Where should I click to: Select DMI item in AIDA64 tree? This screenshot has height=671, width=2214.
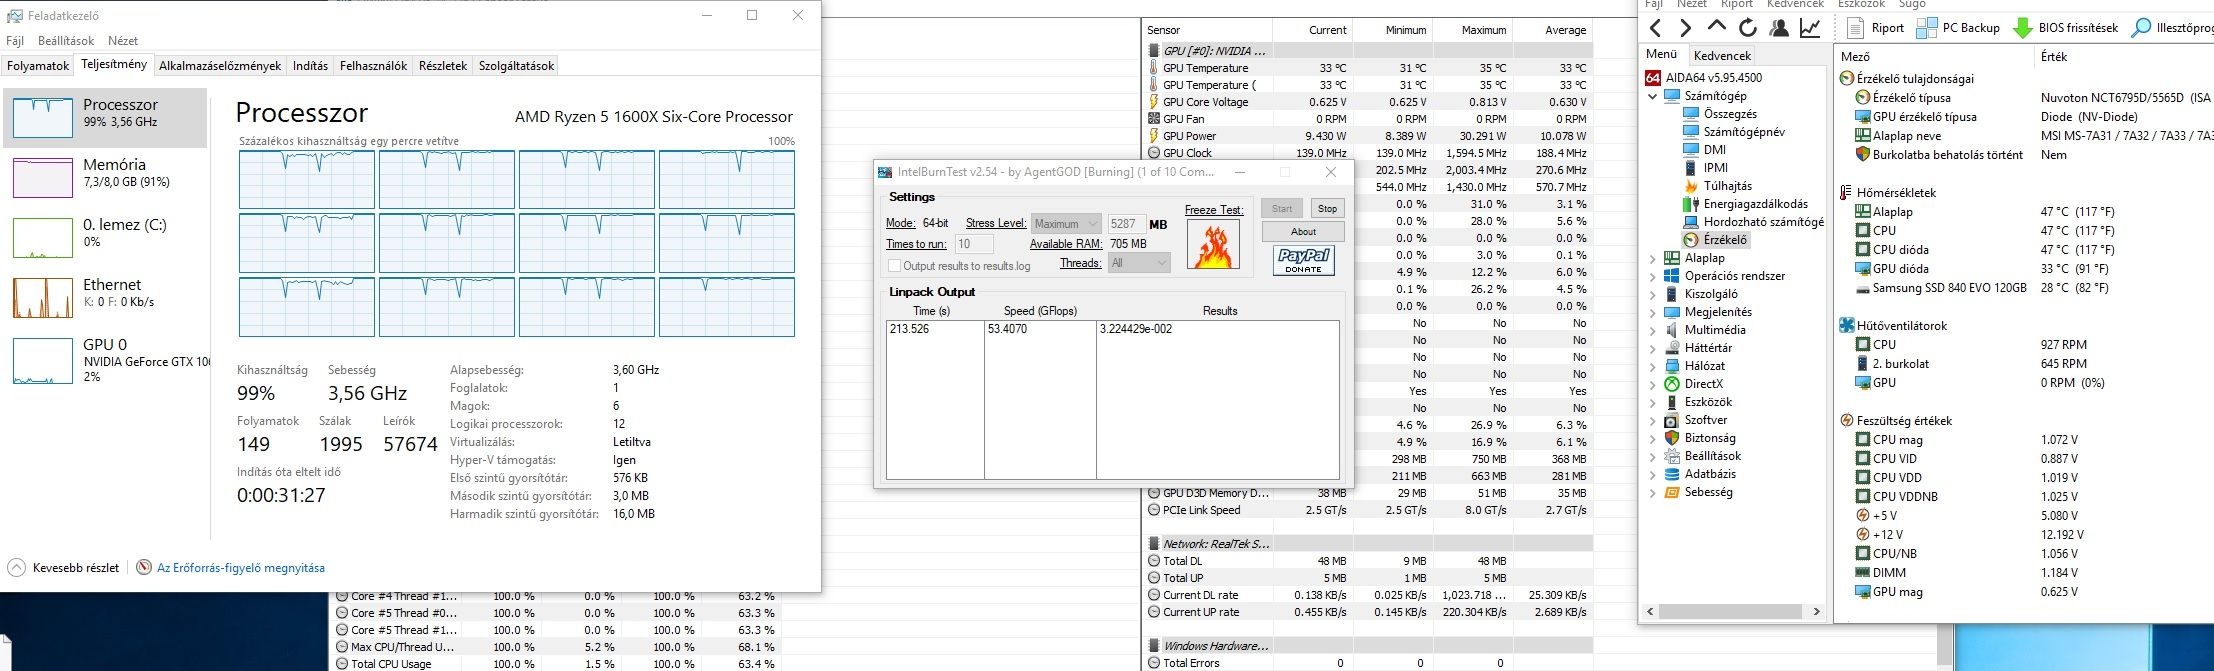click(x=1705, y=150)
